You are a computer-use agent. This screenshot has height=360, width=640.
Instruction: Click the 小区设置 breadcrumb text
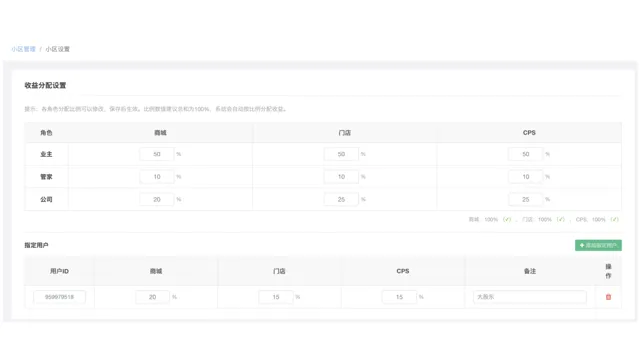[58, 49]
